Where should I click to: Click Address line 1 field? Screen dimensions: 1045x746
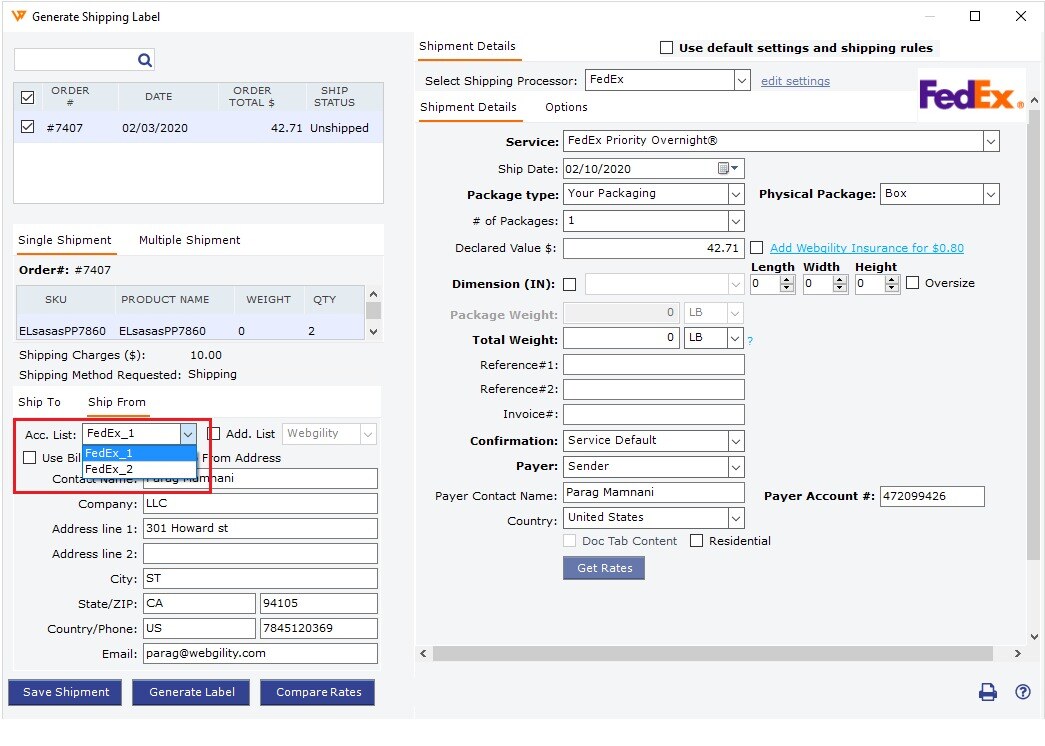click(x=260, y=528)
